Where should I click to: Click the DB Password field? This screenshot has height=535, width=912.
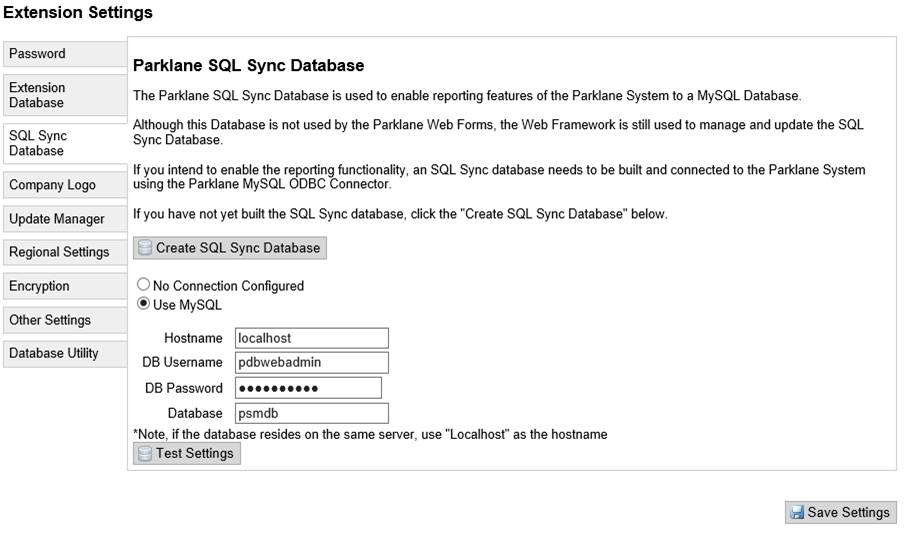[x=308, y=388]
